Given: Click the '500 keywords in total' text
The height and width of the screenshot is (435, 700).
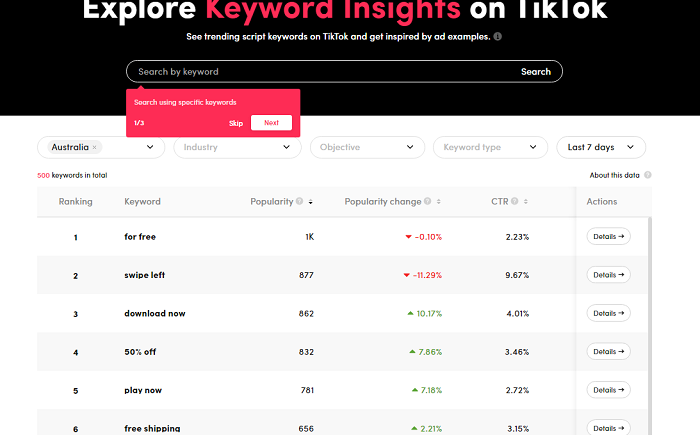Looking at the screenshot, I should 72,175.
